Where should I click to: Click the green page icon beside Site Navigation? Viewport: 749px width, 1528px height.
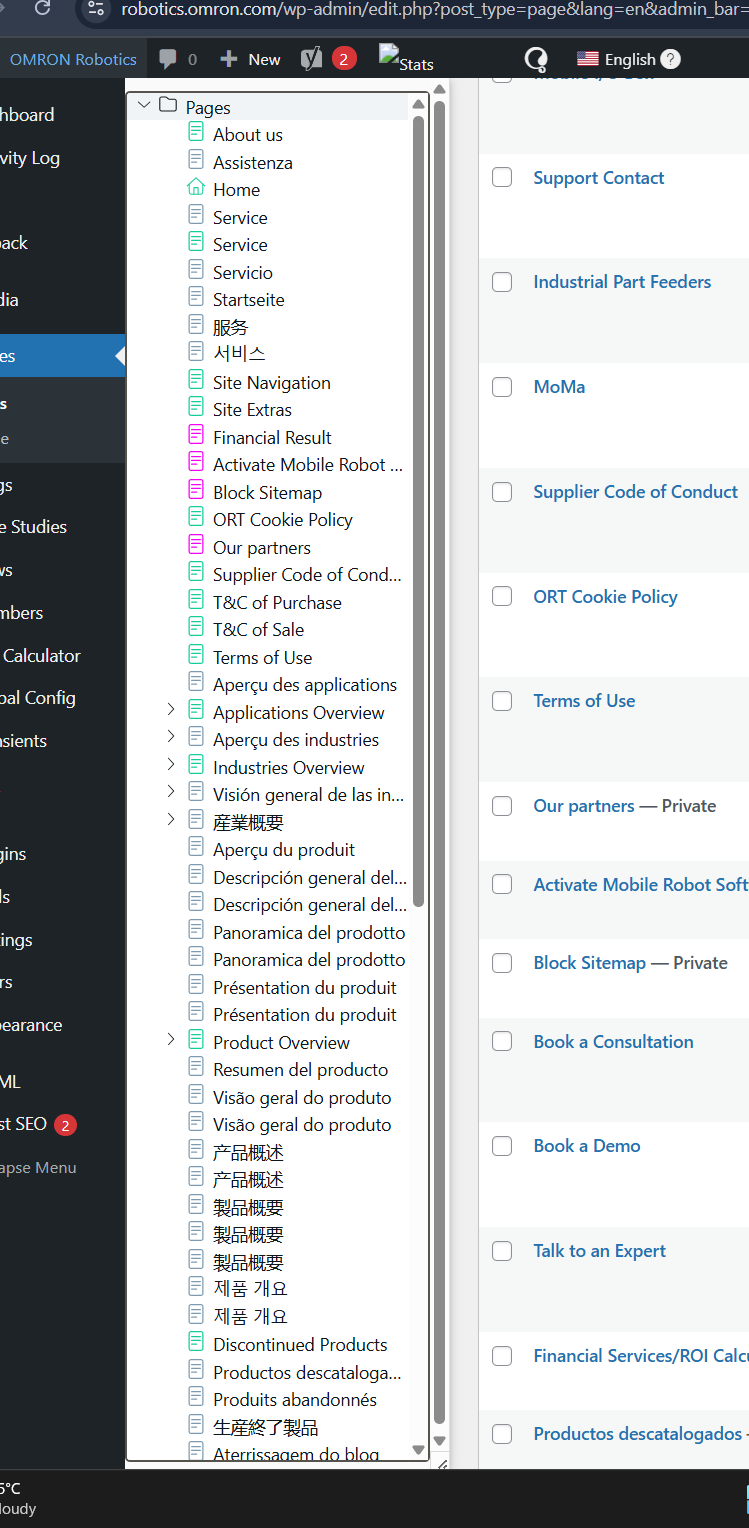coord(196,381)
